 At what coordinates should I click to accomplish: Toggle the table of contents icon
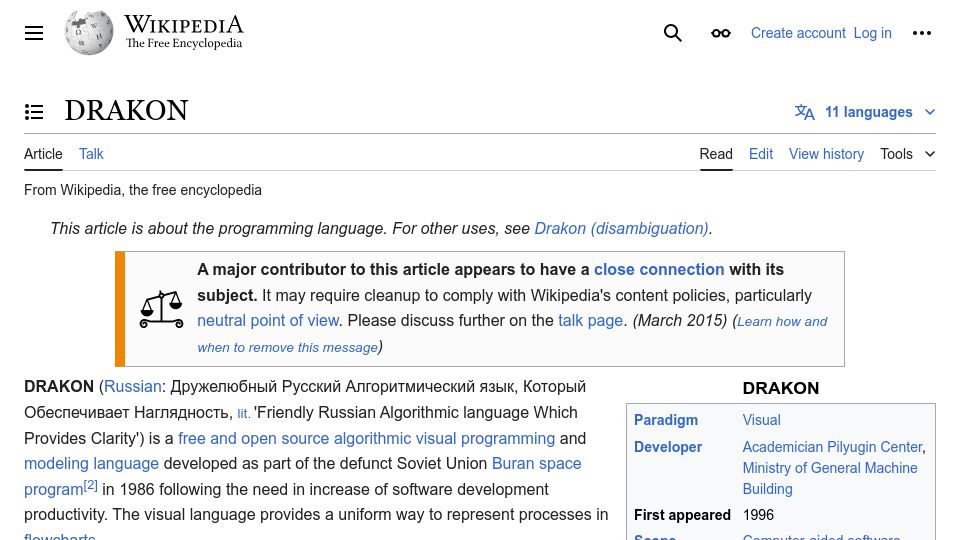(34, 112)
